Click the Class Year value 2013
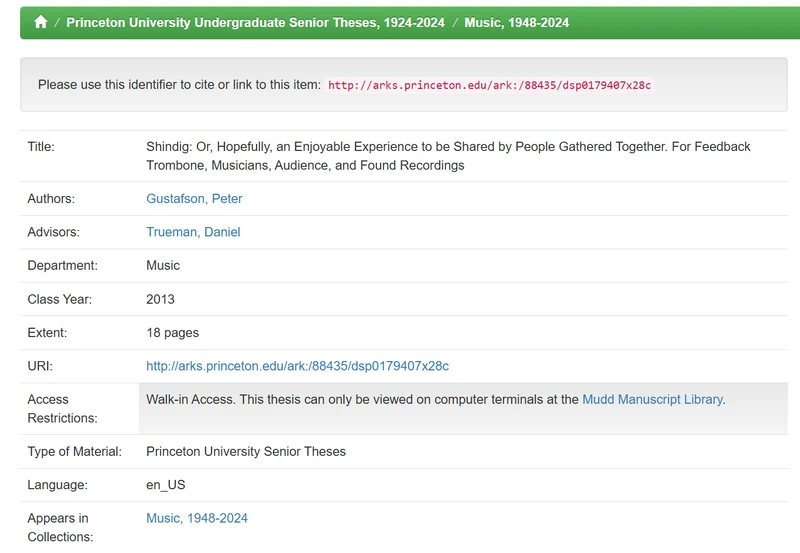Viewport: 800px width, 553px height. coord(160,299)
